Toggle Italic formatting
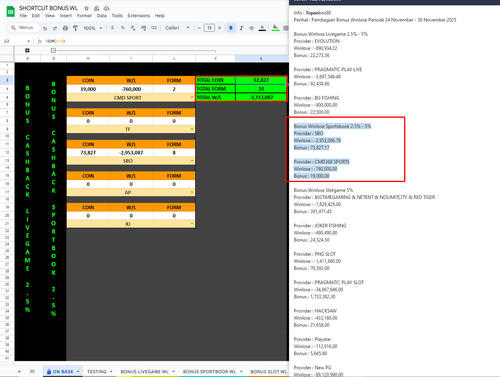This screenshot has height=377, width=500. [241, 28]
